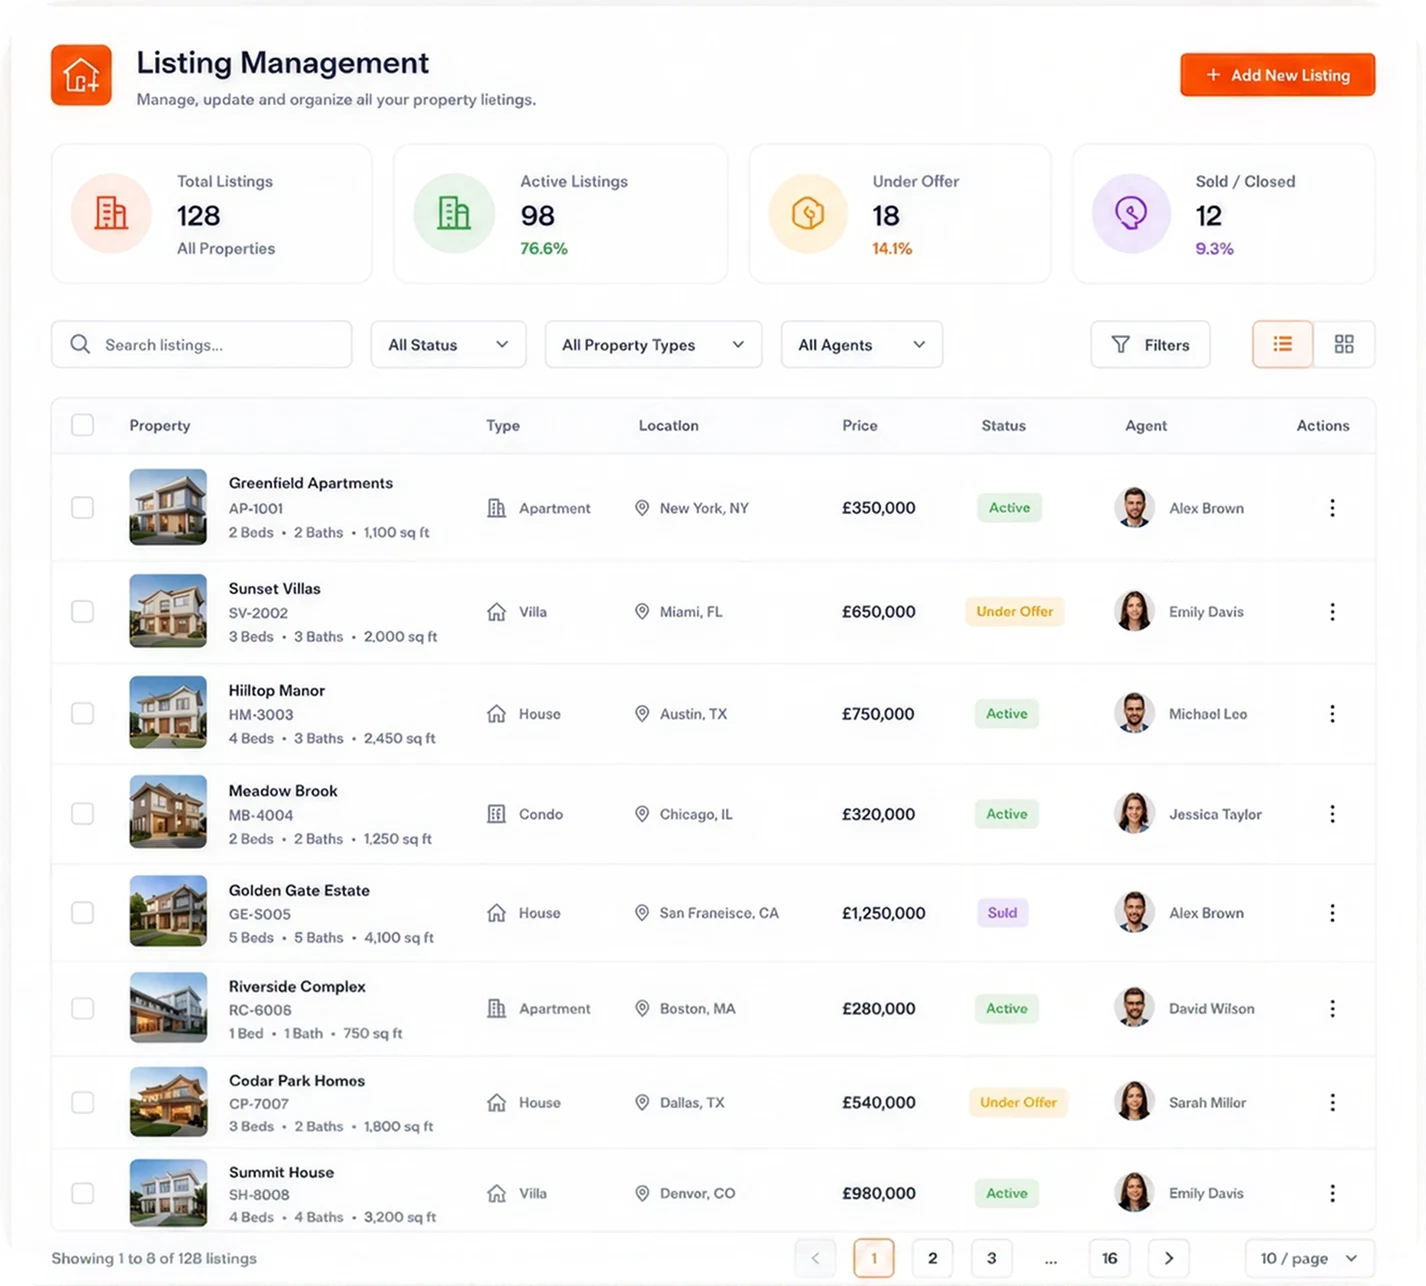Click the Property column header
This screenshot has height=1286, width=1426.
(160, 425)
